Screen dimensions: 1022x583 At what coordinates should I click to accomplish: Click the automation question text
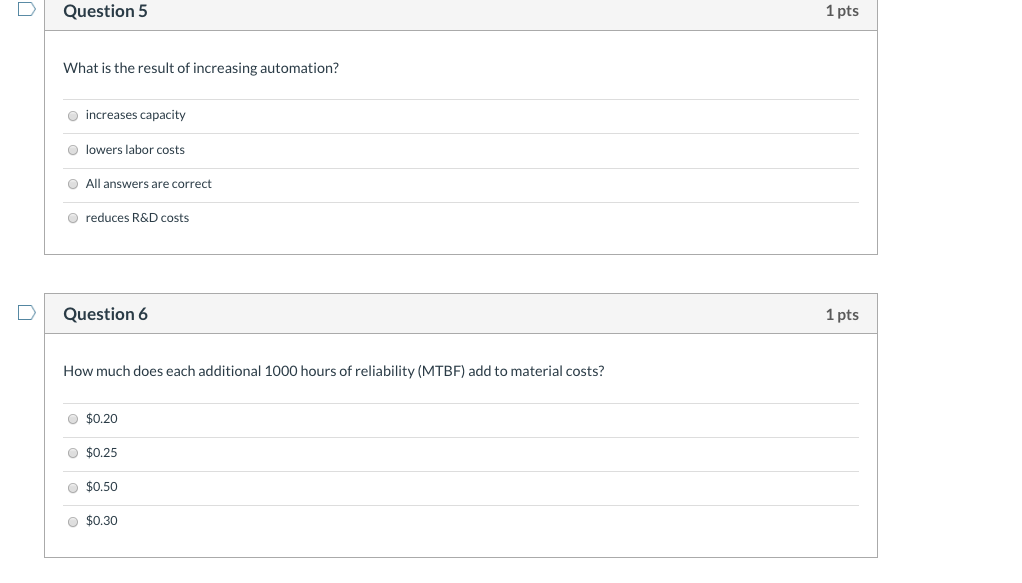pyautogui.click(x=201, y=68)
